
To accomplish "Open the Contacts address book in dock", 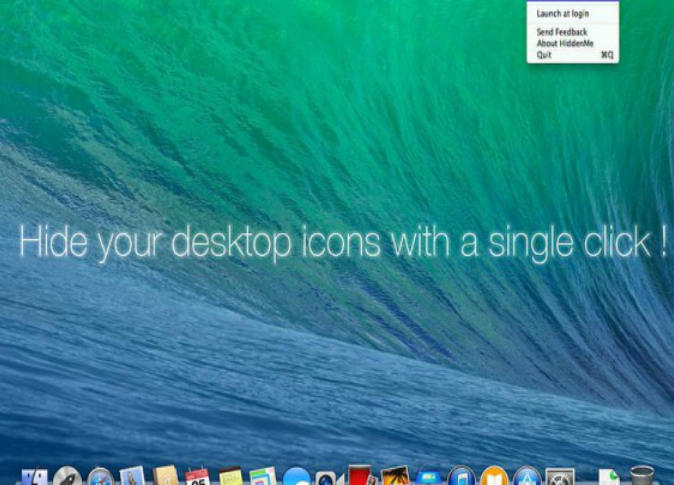I will click(165, 478).
